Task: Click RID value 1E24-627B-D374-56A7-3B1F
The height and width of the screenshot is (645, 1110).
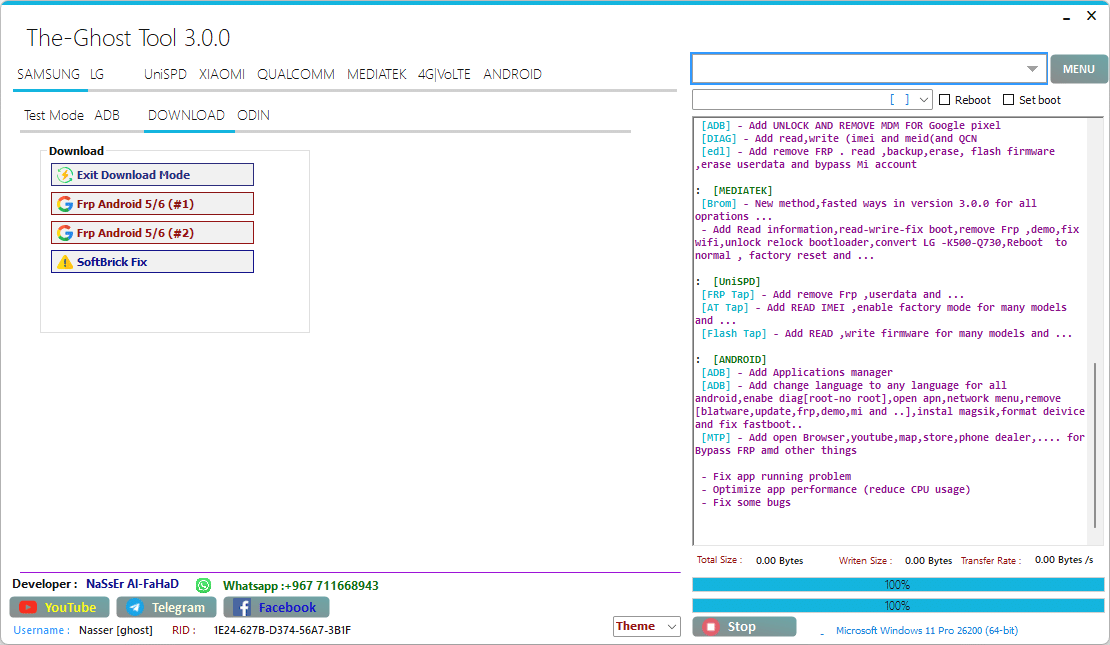Action: [x=282, y=630]
